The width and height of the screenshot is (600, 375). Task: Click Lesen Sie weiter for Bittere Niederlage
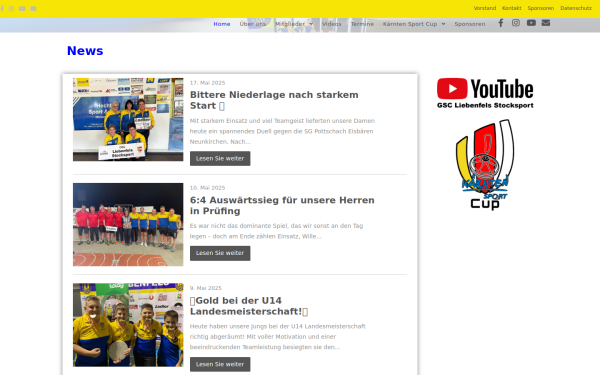tap(220, 158)
